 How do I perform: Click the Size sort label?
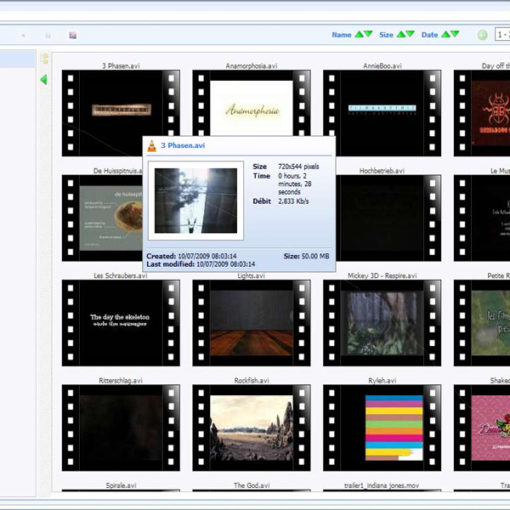386,35
